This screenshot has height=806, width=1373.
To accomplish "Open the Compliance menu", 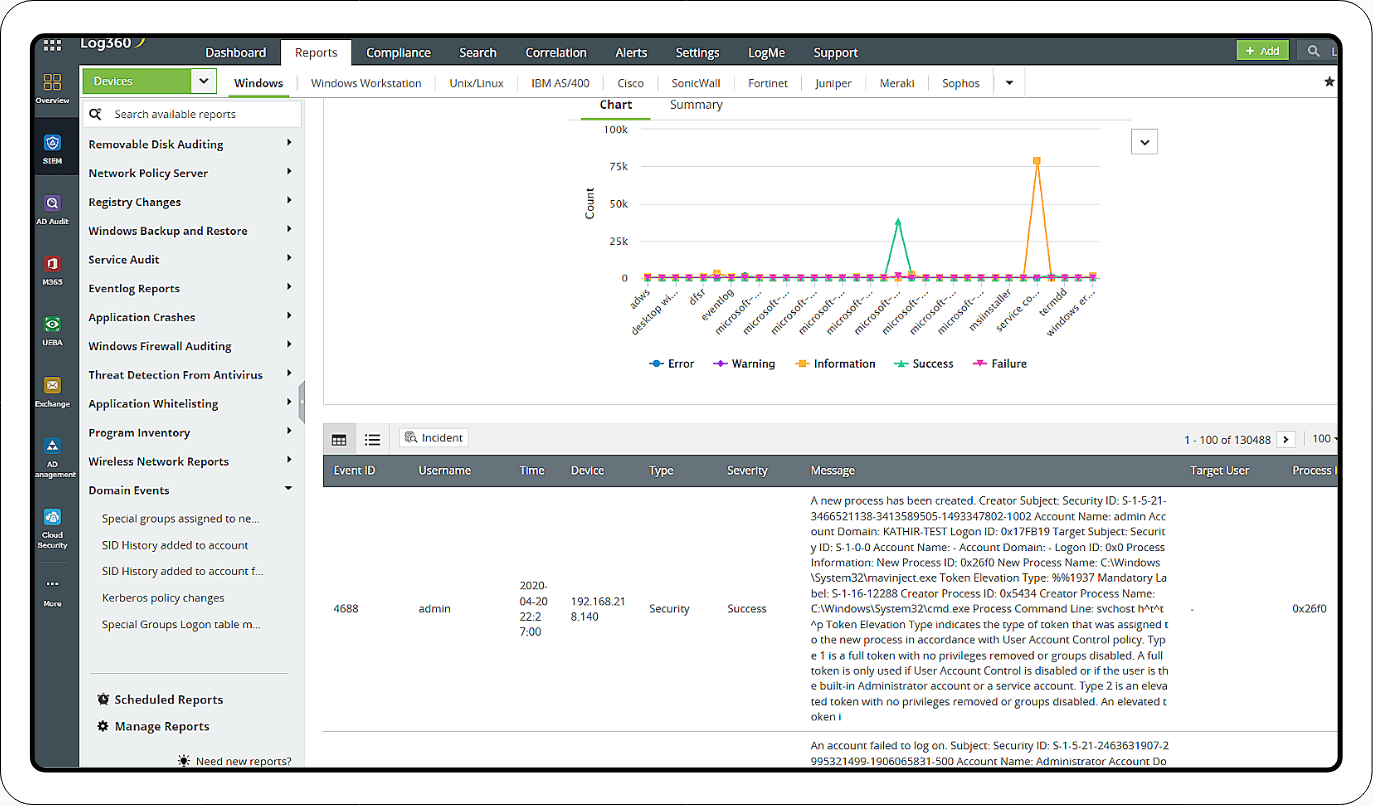I will pyautogui.click(x=398, y=52).
